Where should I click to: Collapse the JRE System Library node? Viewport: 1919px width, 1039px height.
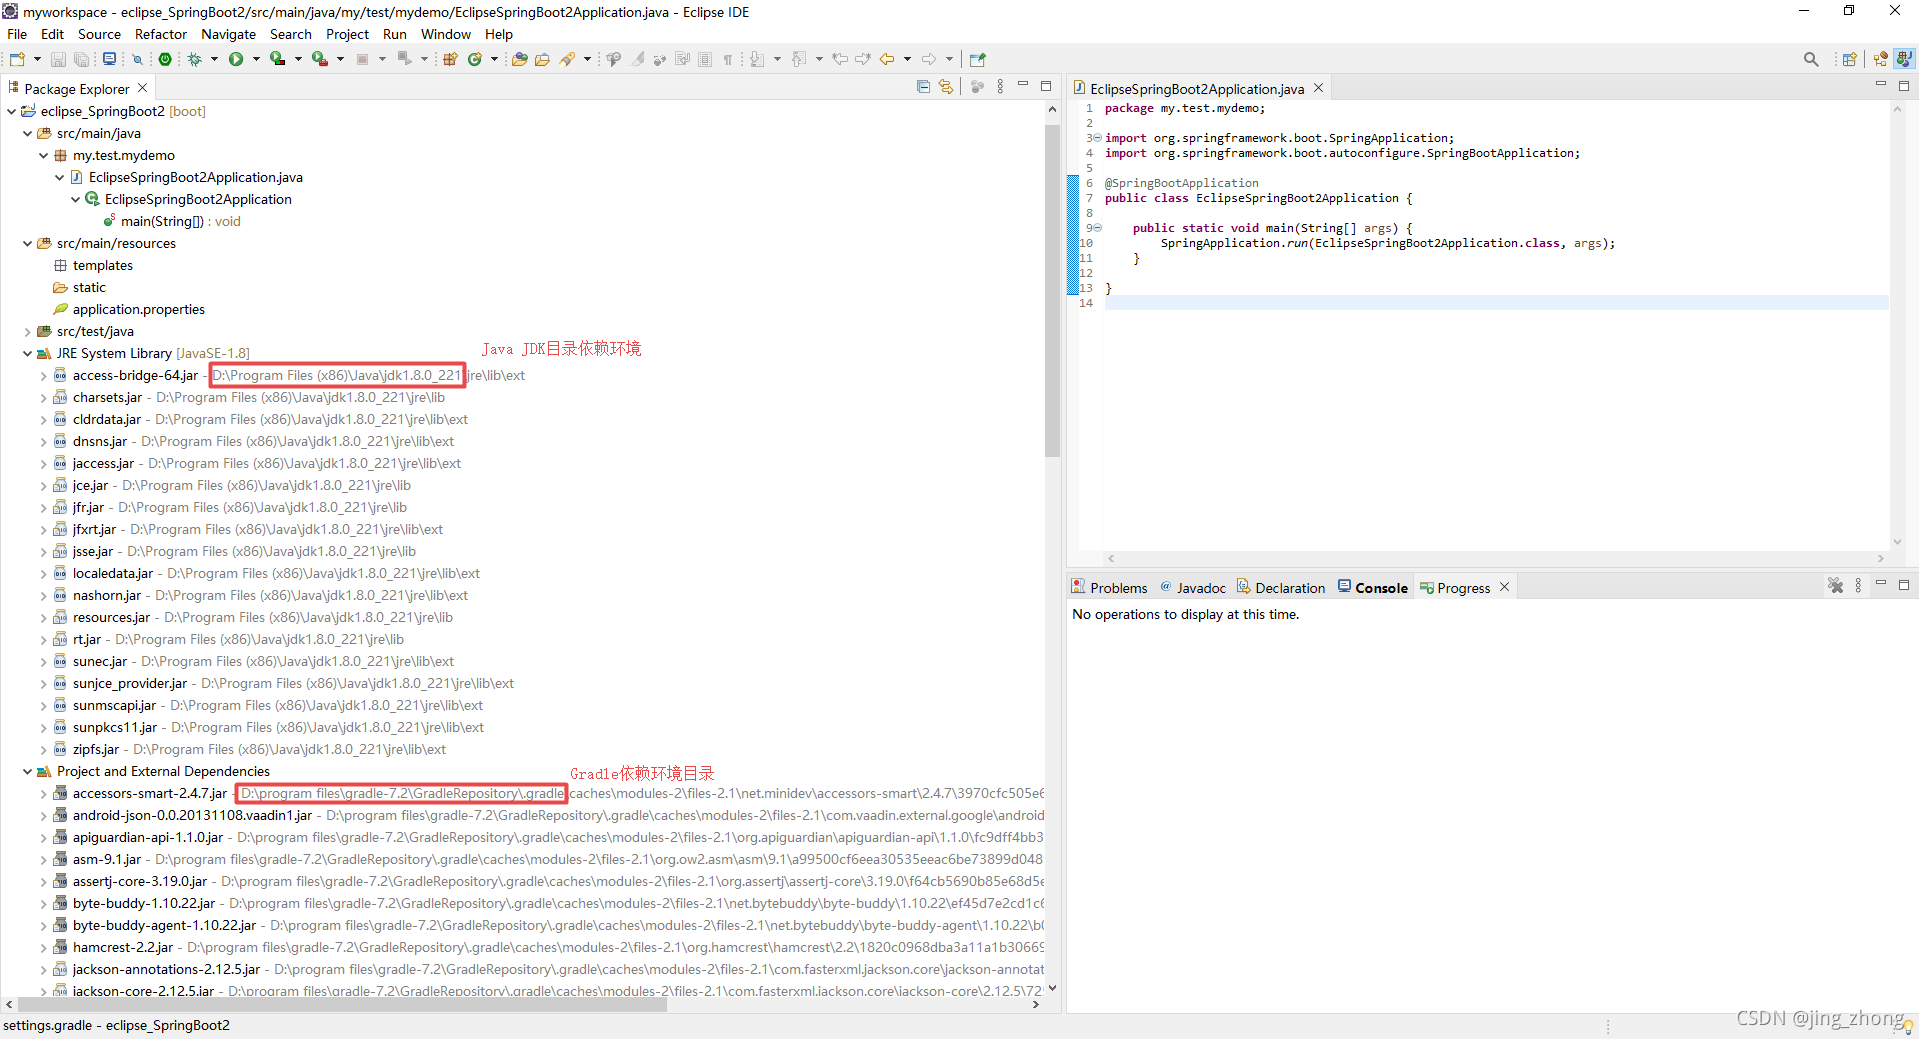pyautogui.click(x=28, y=353)
